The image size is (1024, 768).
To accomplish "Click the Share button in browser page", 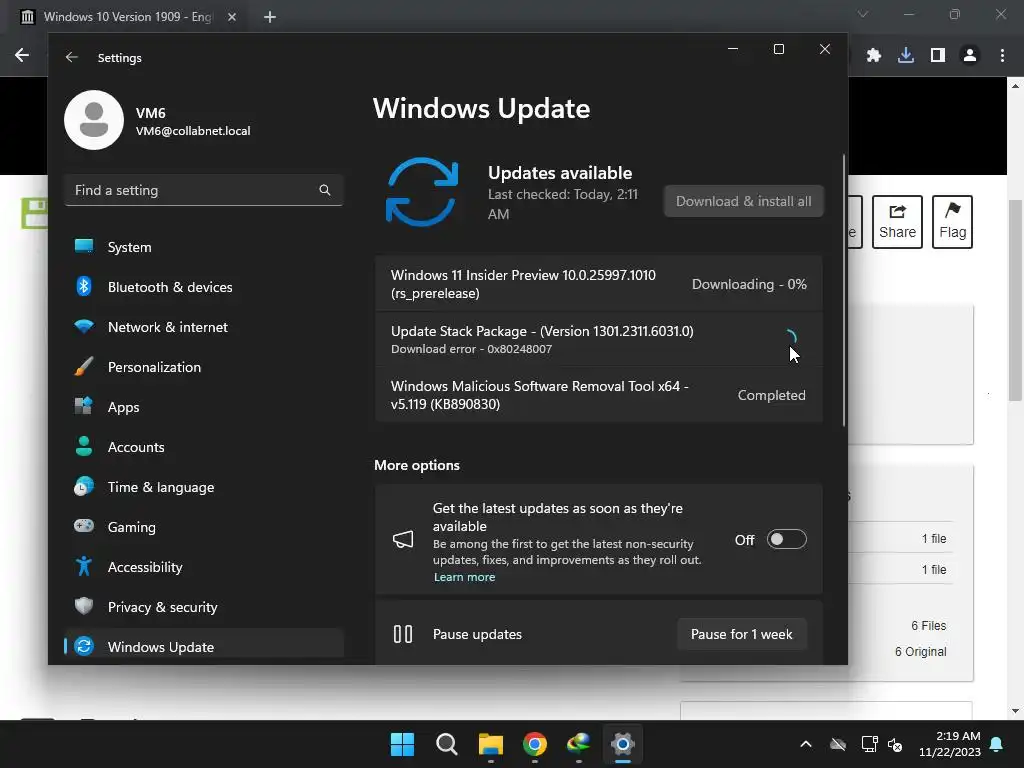I will pos(897,221).
